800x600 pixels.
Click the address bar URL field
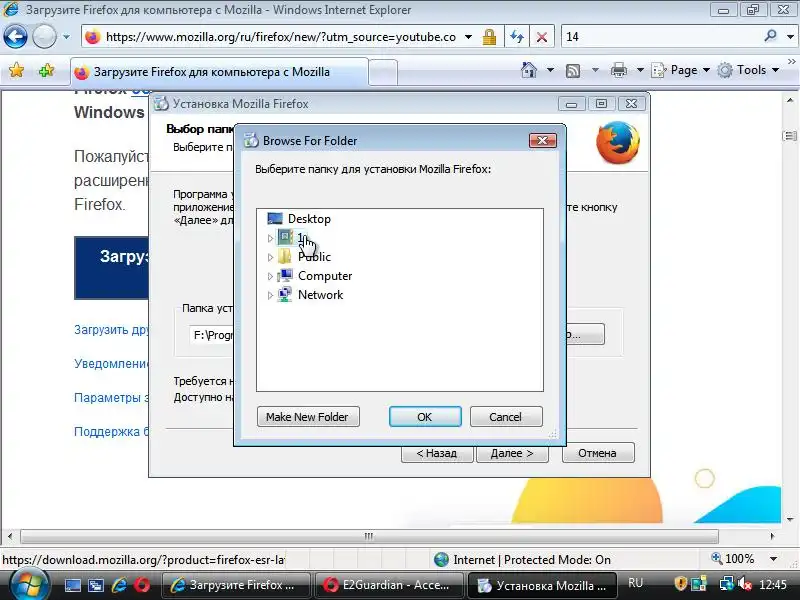coord(279,37)
